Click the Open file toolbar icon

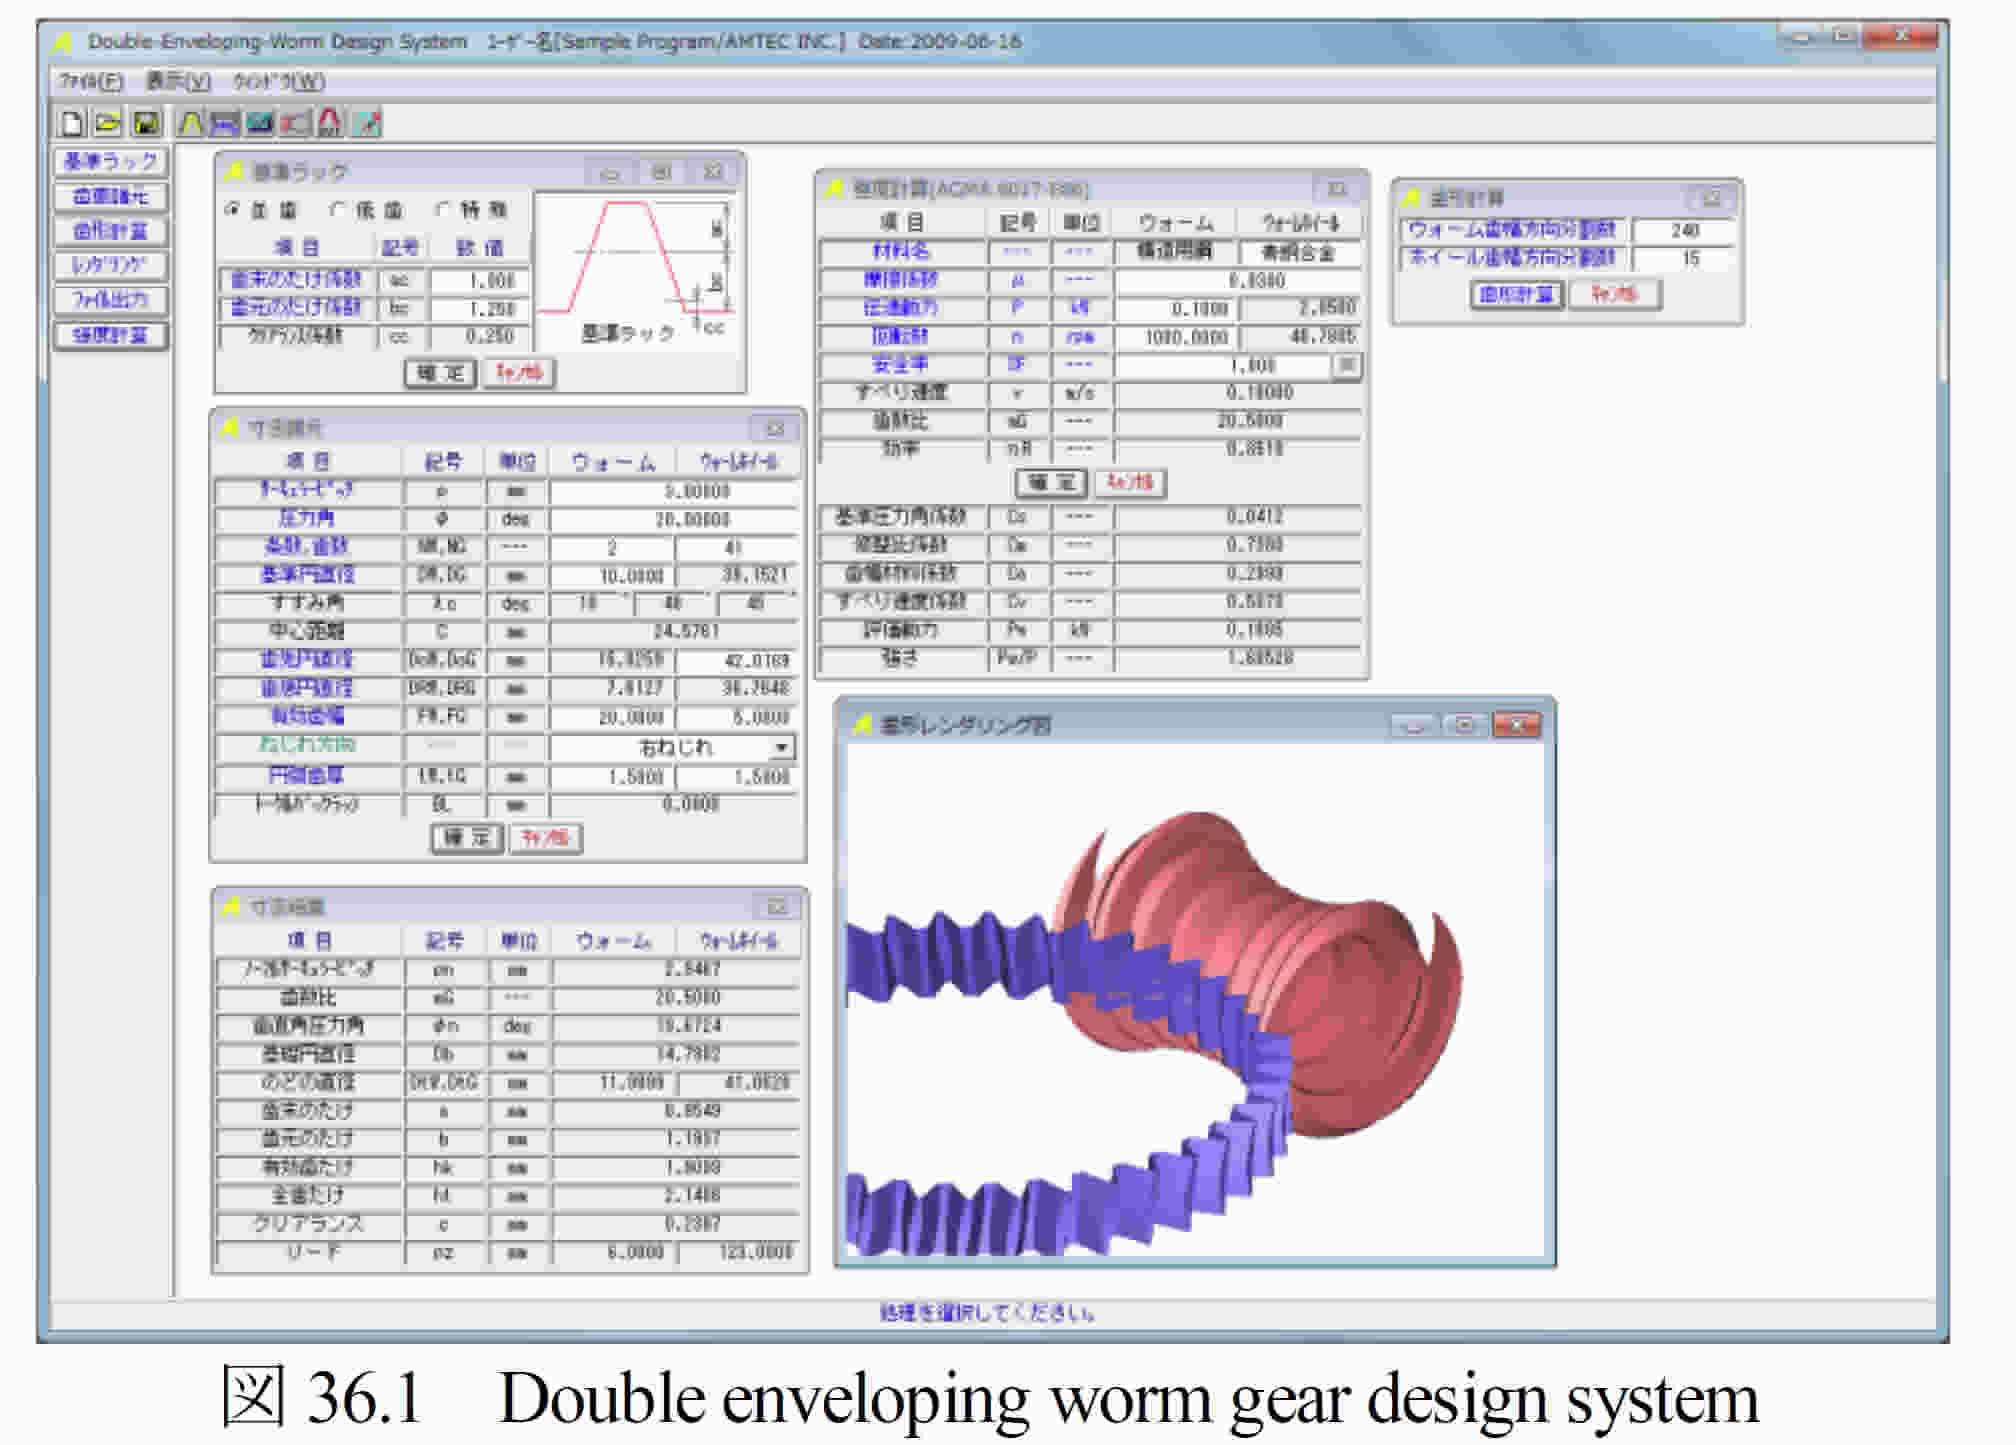click(108, 123)
